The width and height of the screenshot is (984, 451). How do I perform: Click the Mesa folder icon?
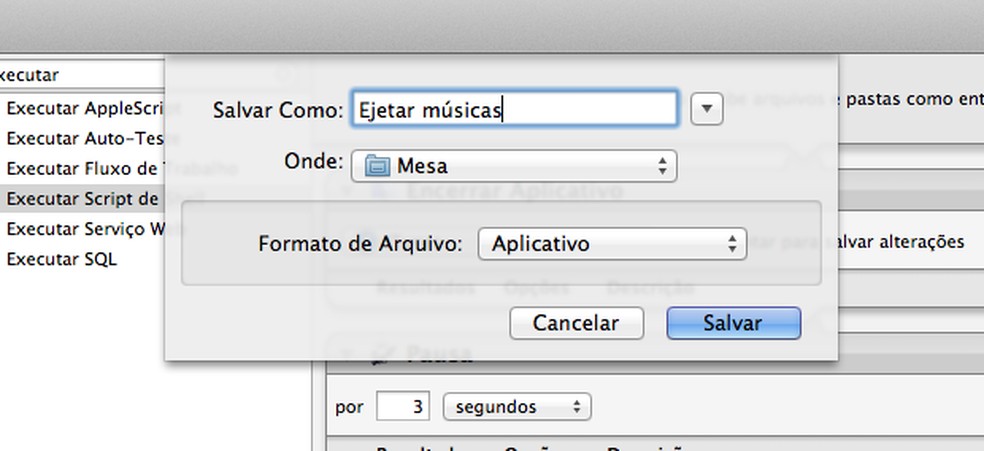click(378, 166)
